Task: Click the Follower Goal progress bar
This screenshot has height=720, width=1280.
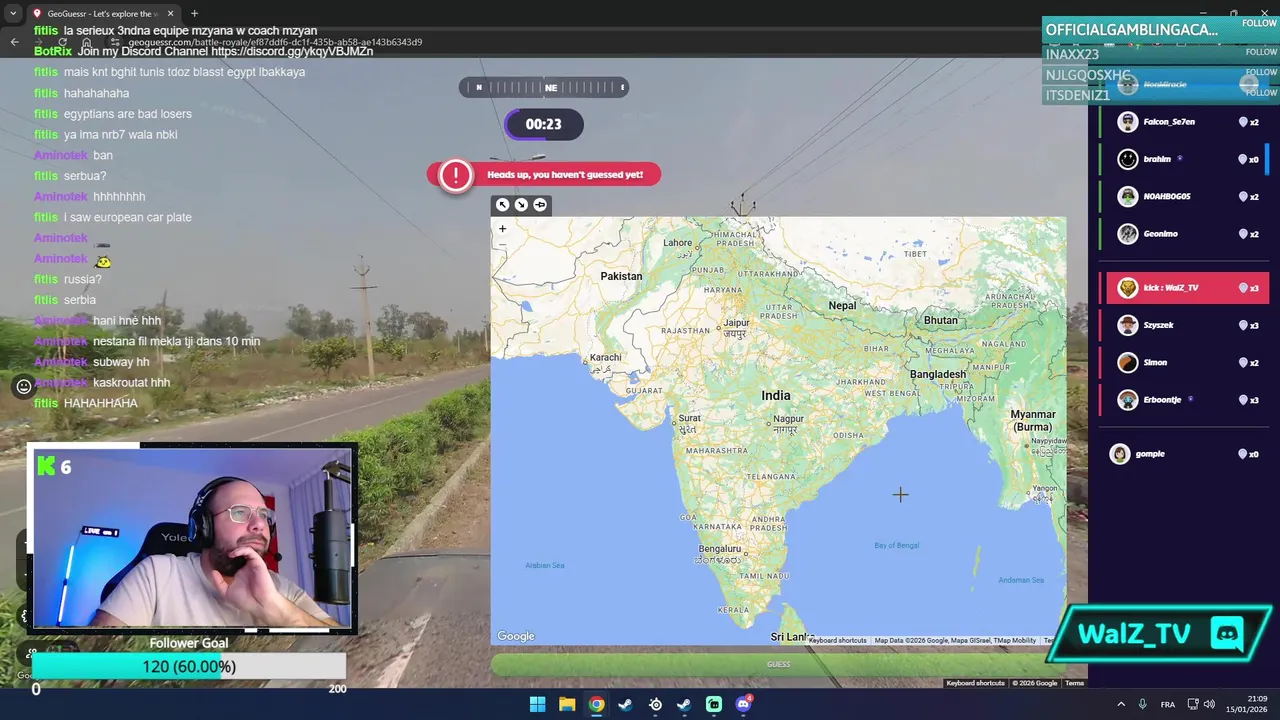Action: pyautogui.click(x=188, y=667)
